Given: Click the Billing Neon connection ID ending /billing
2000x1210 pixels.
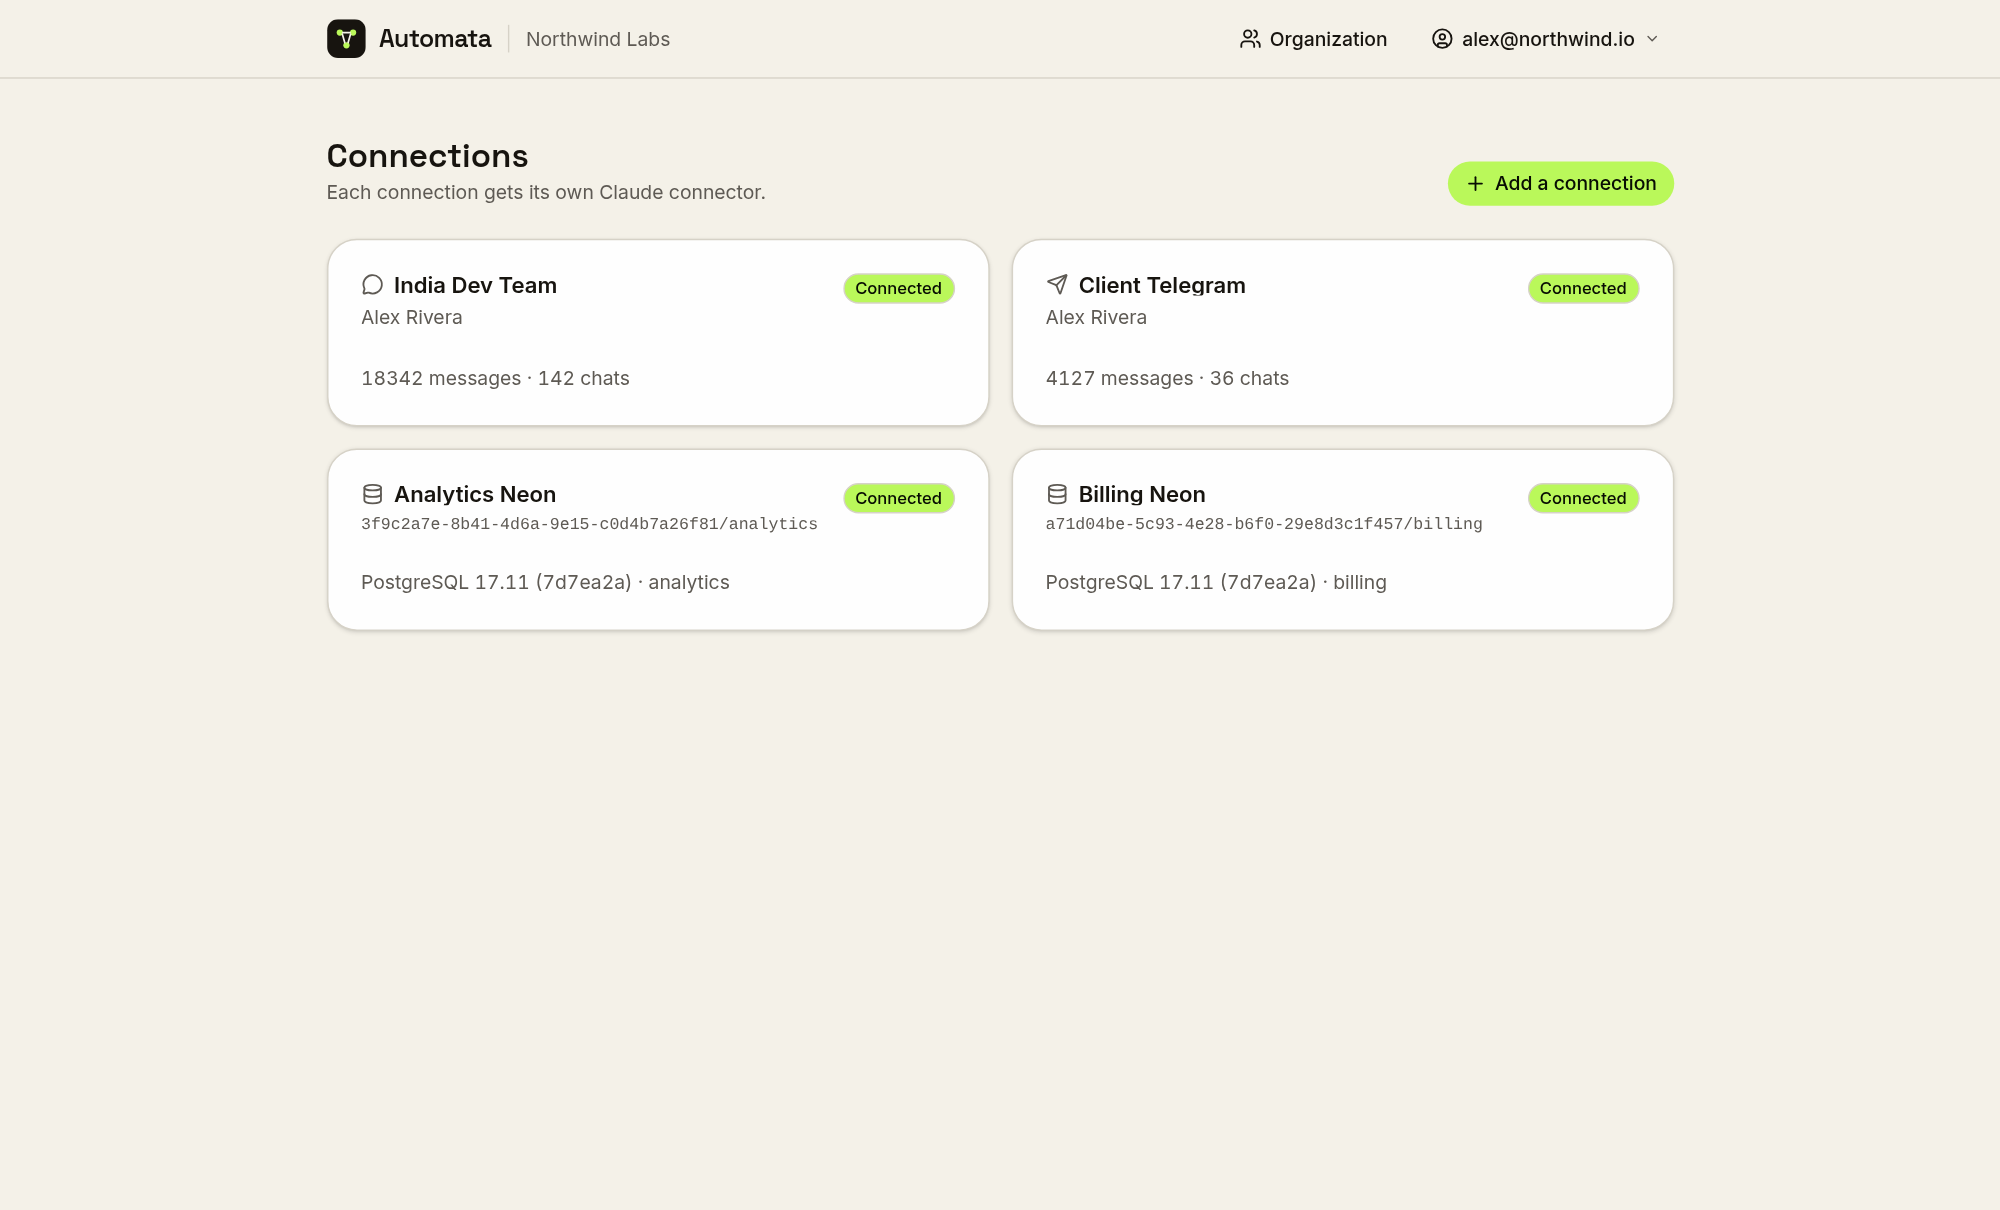Looking at the screenshot, I should click(1264, 524).
